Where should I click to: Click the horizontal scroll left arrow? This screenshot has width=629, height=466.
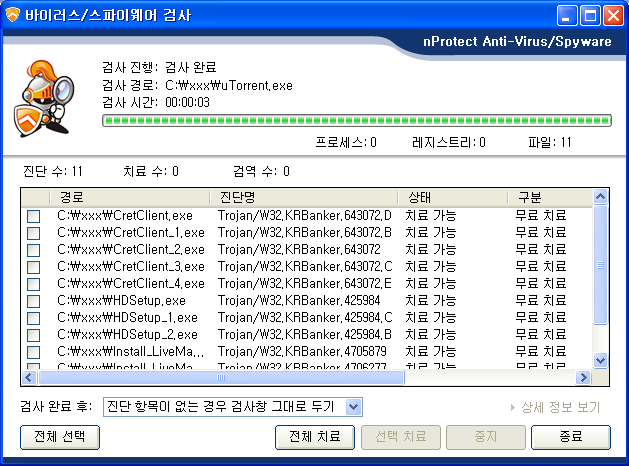click(29, 377)
